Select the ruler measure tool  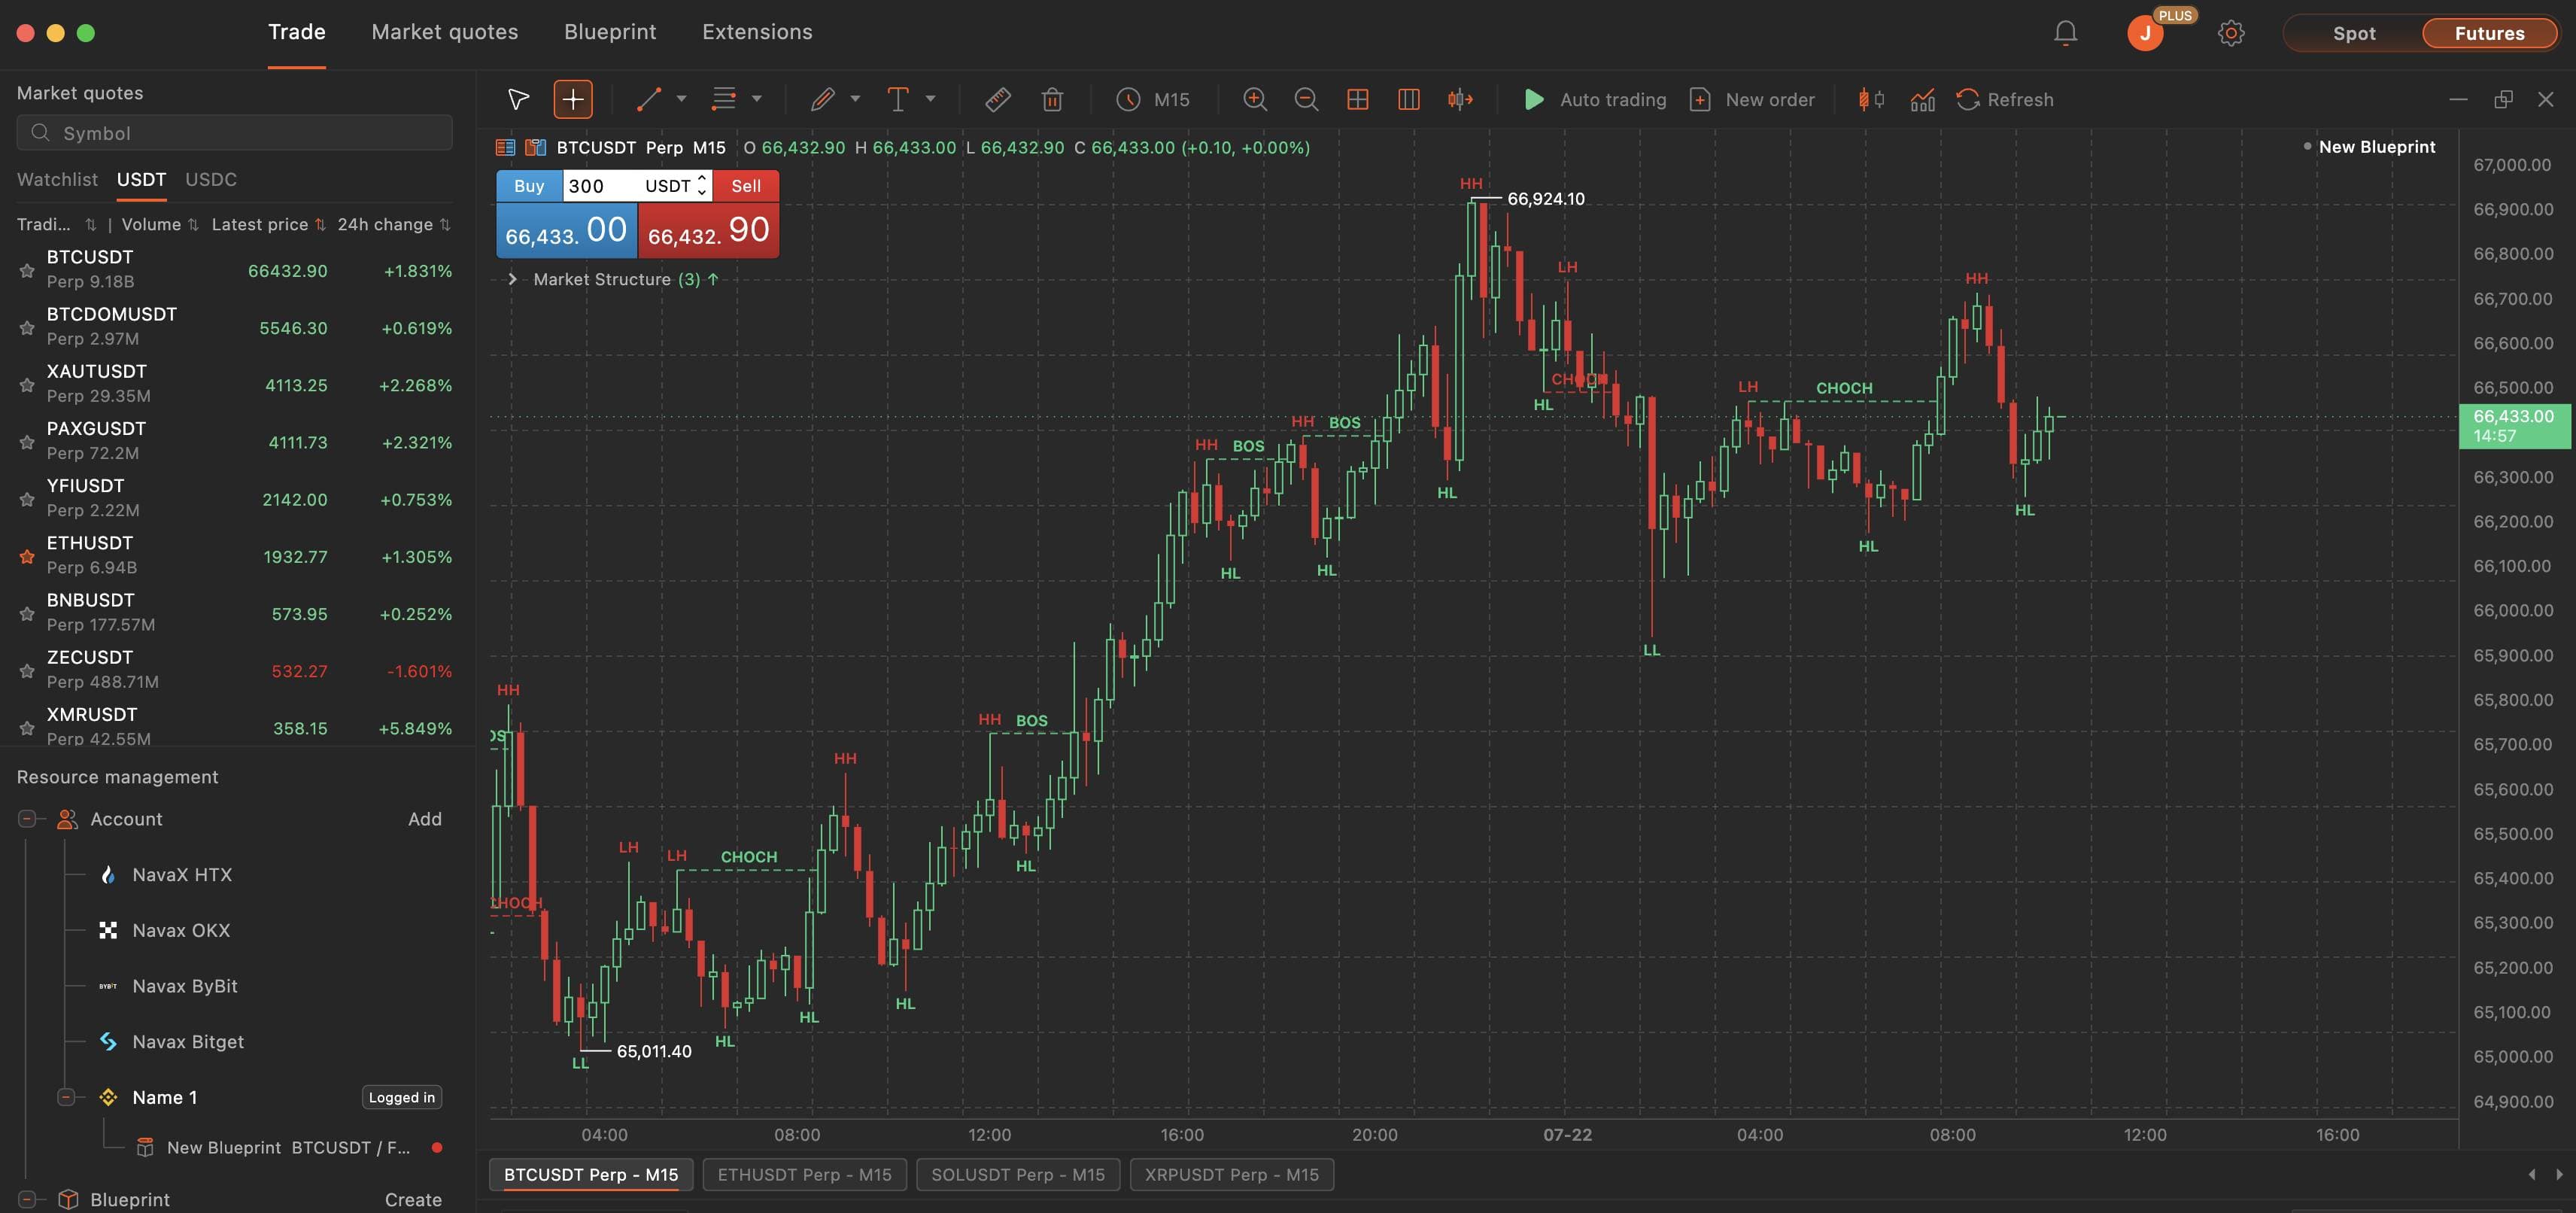coord(997,99)
